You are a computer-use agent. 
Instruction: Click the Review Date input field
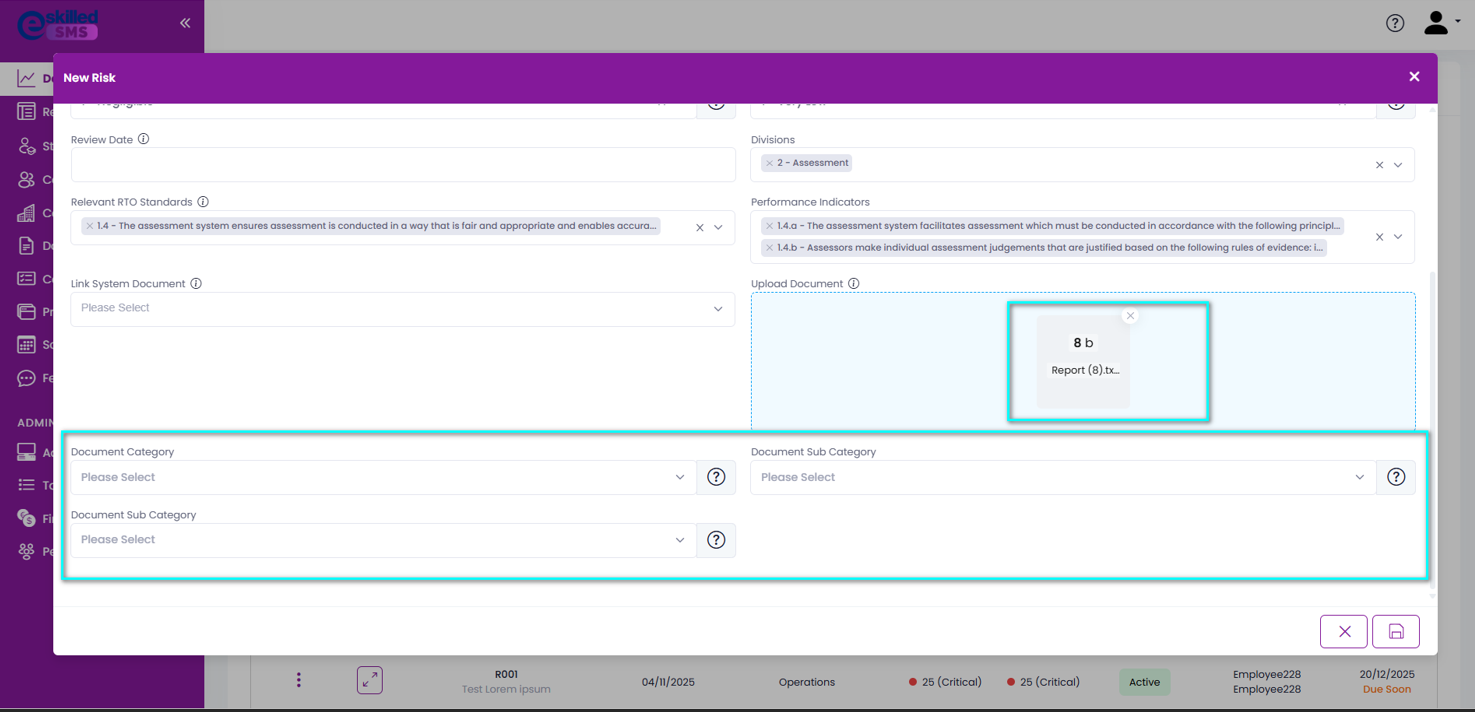[402, 165]
